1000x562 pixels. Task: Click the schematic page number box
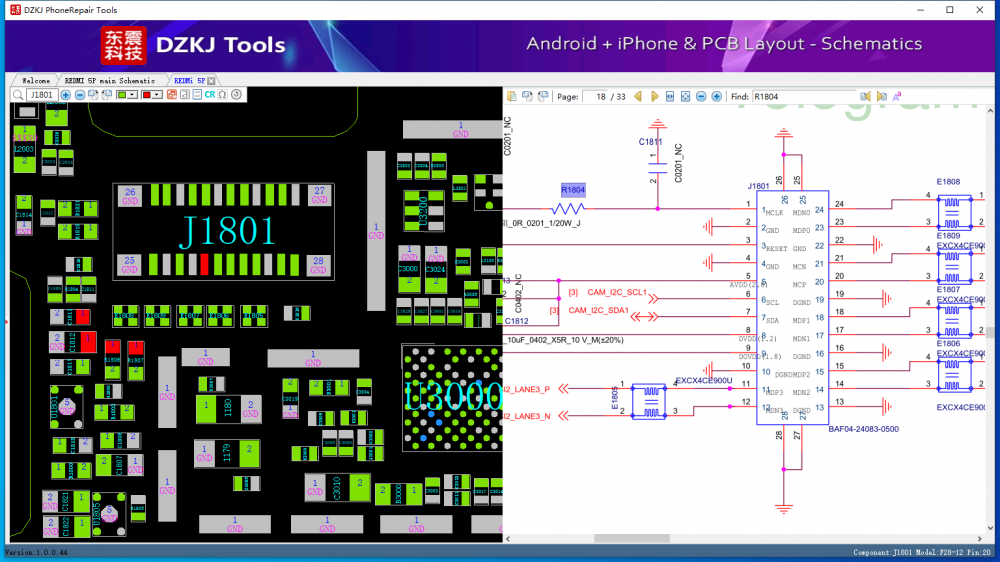coord(599,97)
